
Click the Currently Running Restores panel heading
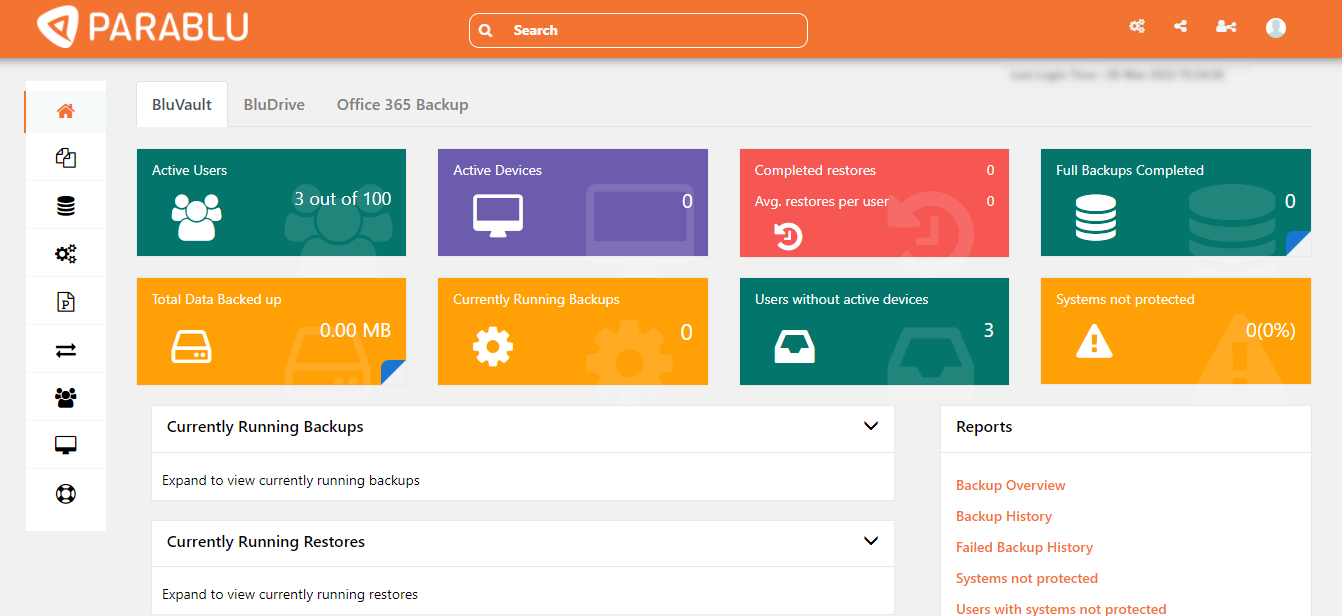(x=266, y=542)
